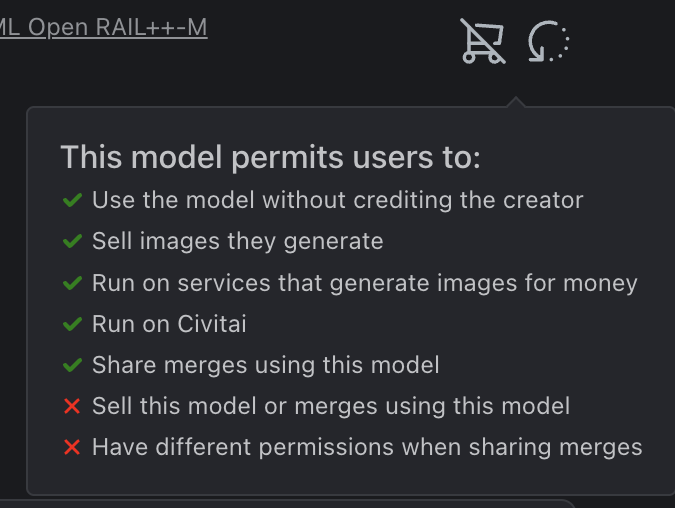Click green checkmark beside 'Run on Civitai'
This screenshot has height=508, width=675.
tap(72, 324)
